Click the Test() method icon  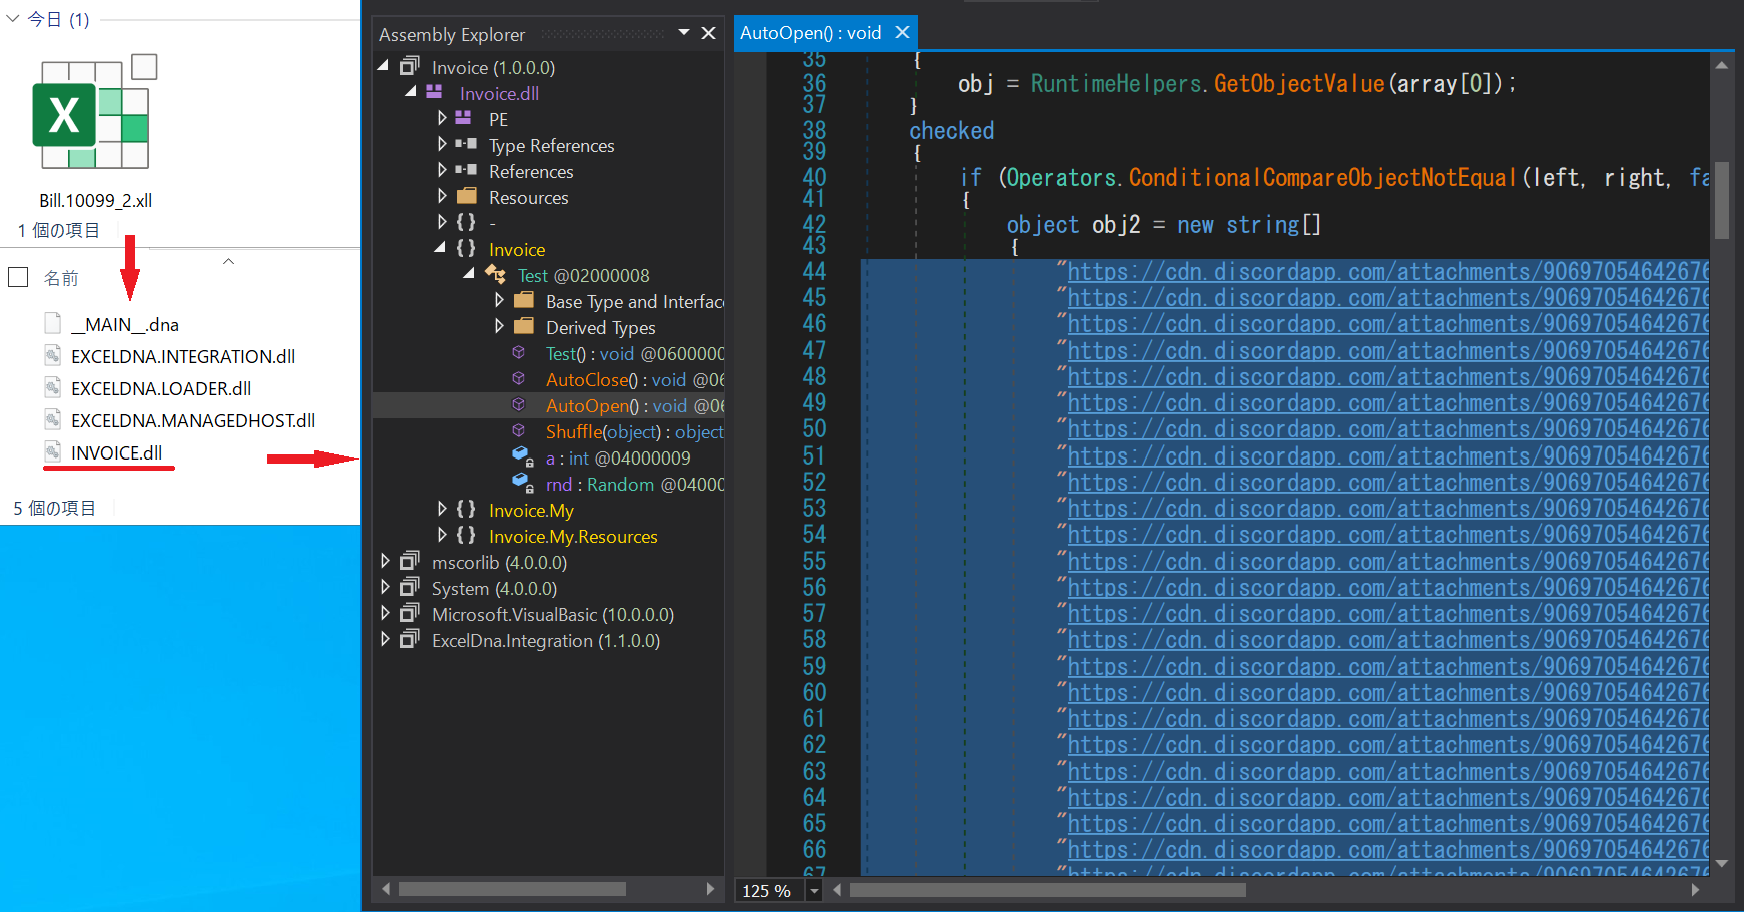(518, 352)
